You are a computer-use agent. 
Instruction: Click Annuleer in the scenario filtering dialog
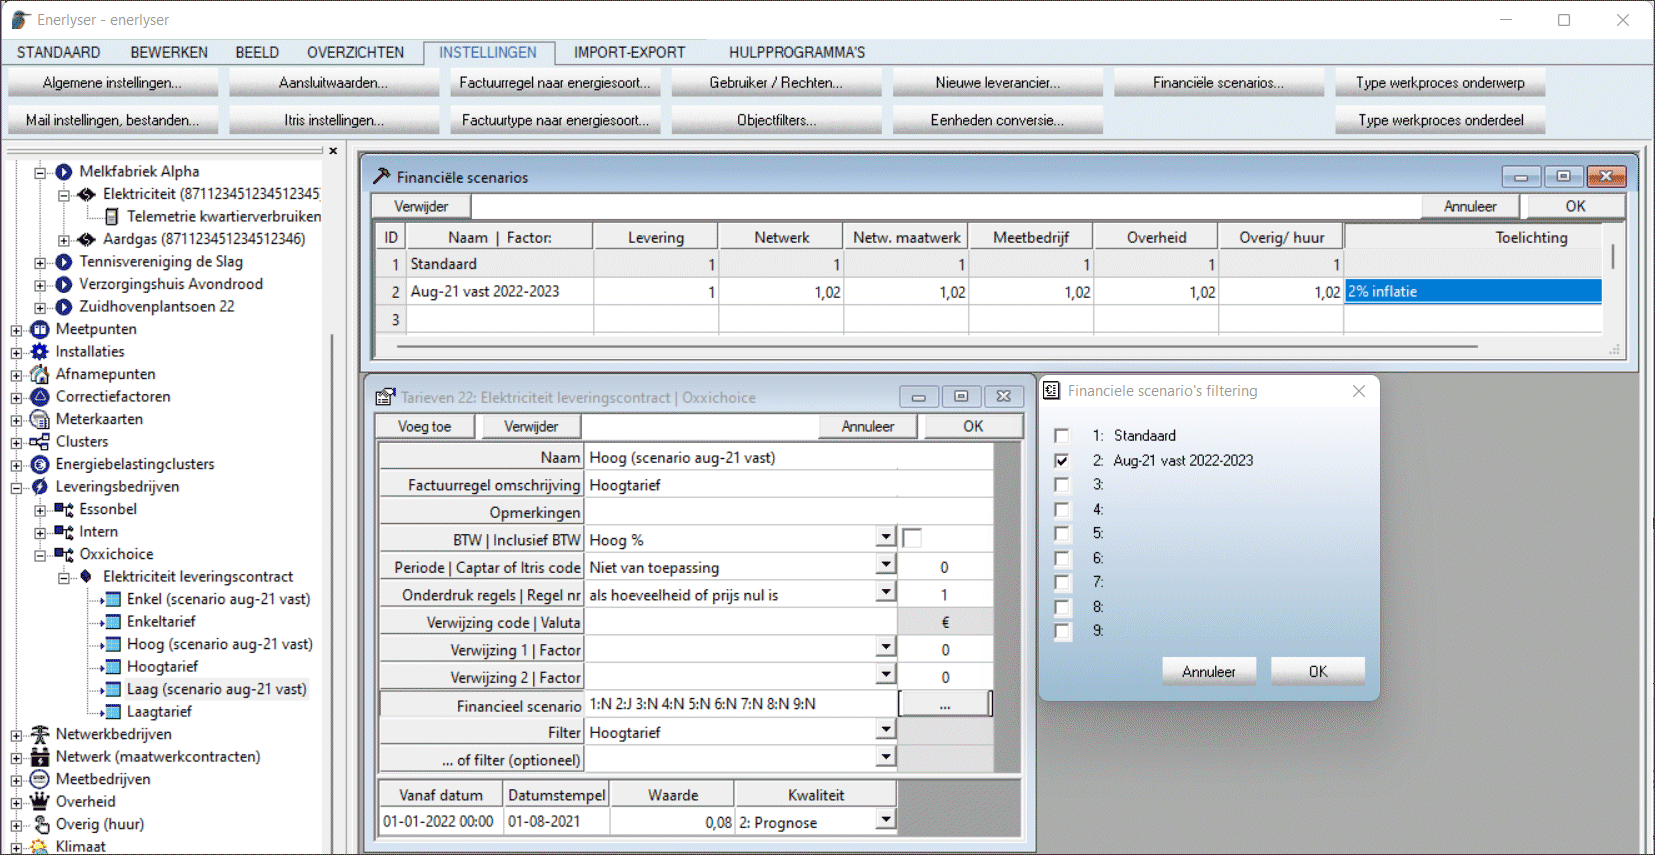click(1208, 672)
